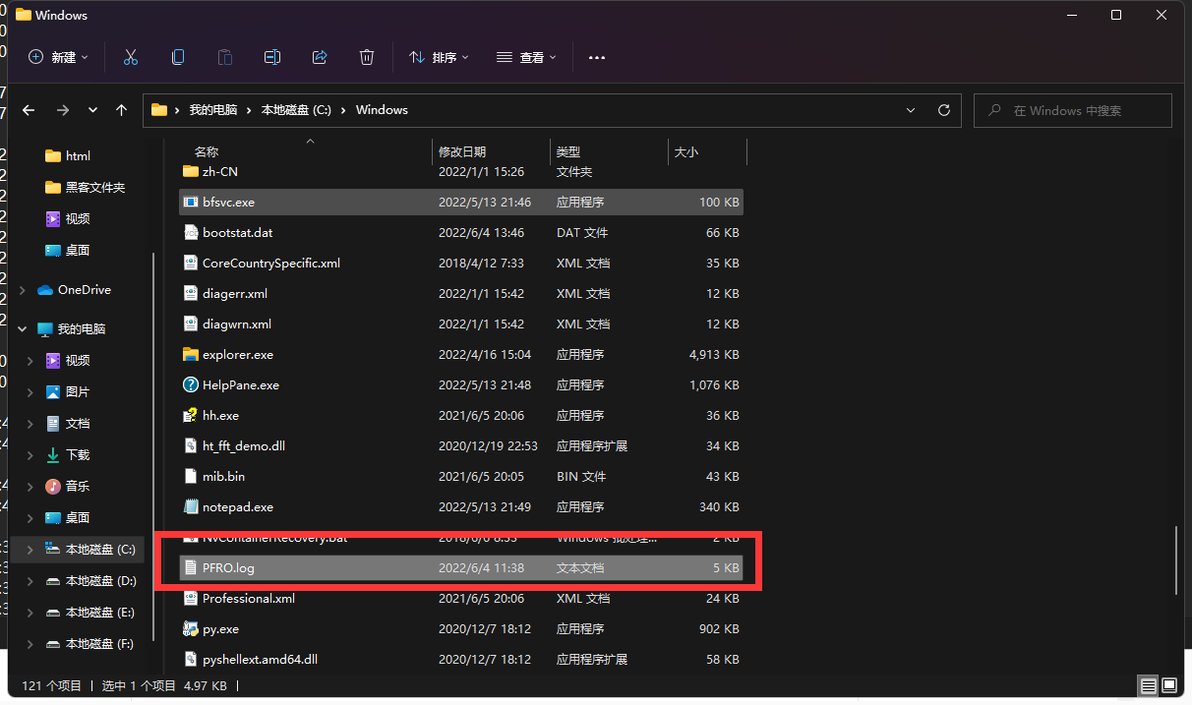Sort by the 大小 column header

(686, 152)
